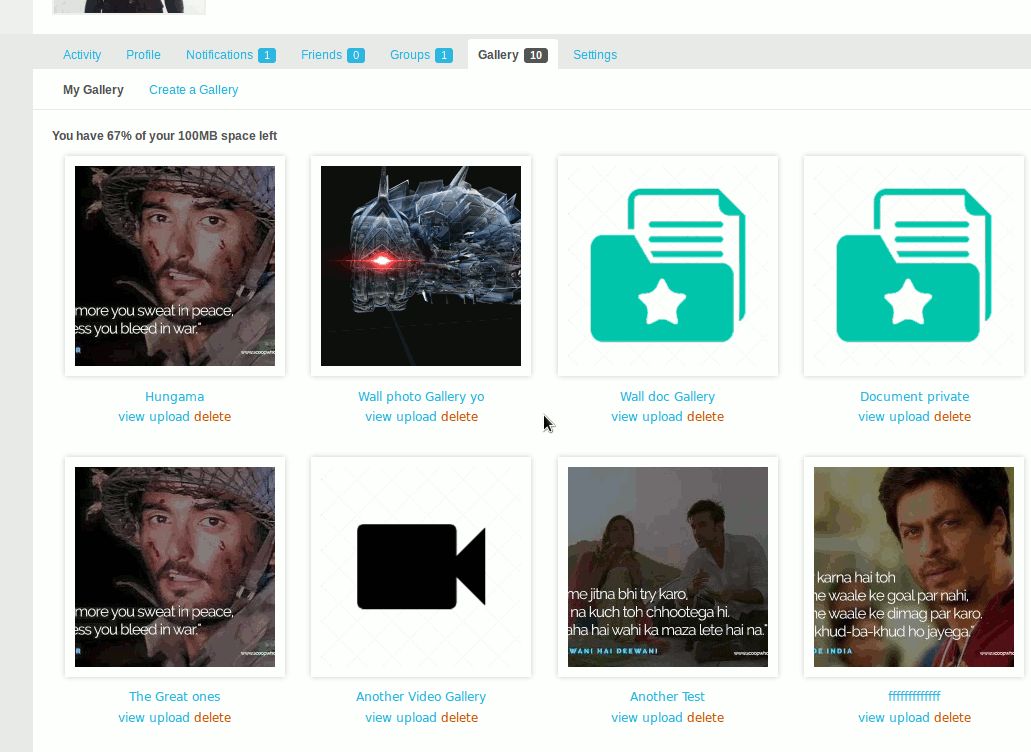The height and width of the screenshot is (752, 1031).
Task: Switch to the Profile tab
Action: (x=143, y=55)
